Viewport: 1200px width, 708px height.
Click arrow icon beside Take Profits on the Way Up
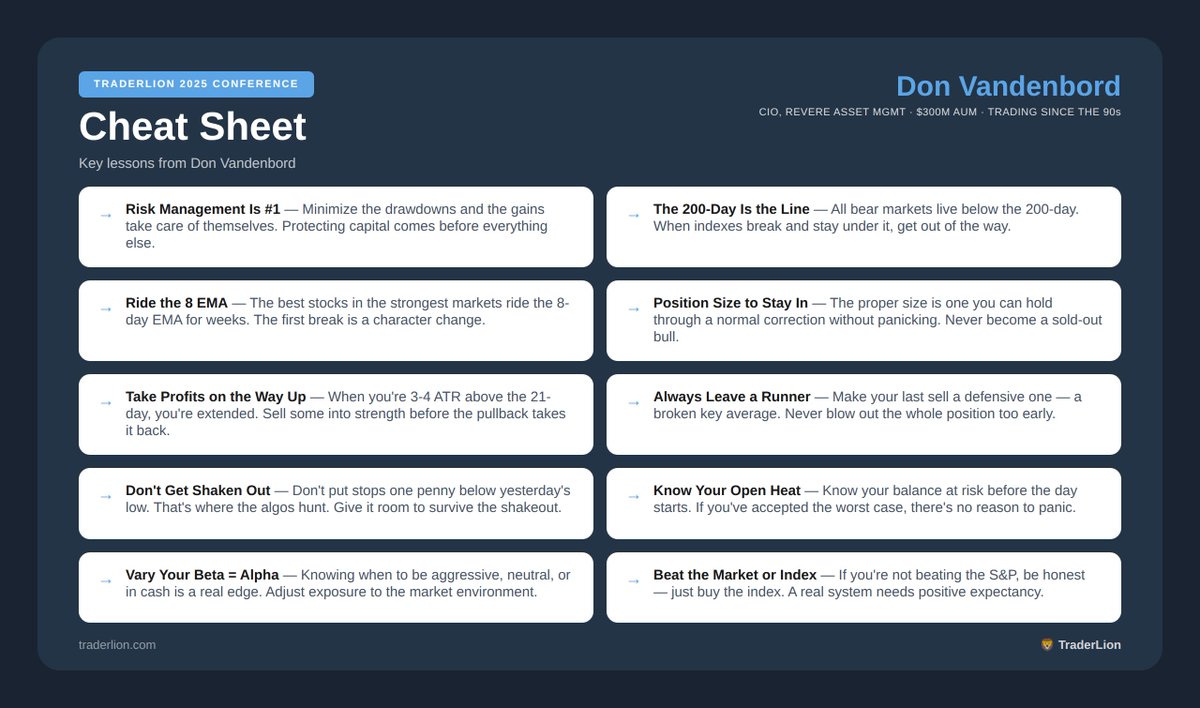105,403
